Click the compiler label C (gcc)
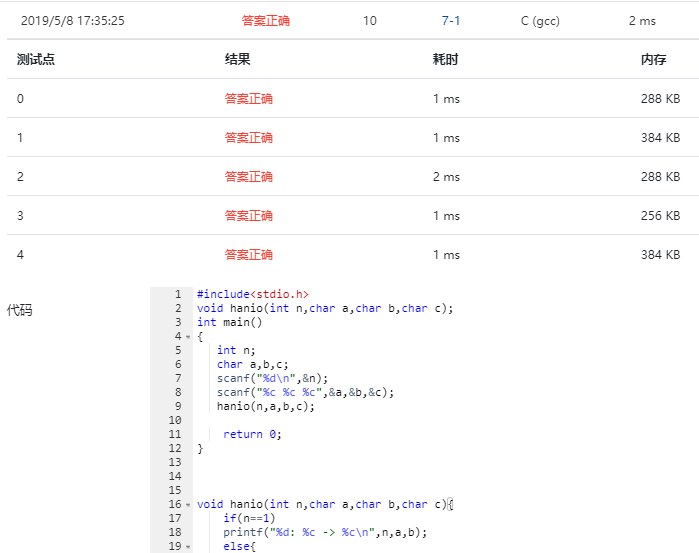Viewport: 699px width, 553px height. [540, 21]
